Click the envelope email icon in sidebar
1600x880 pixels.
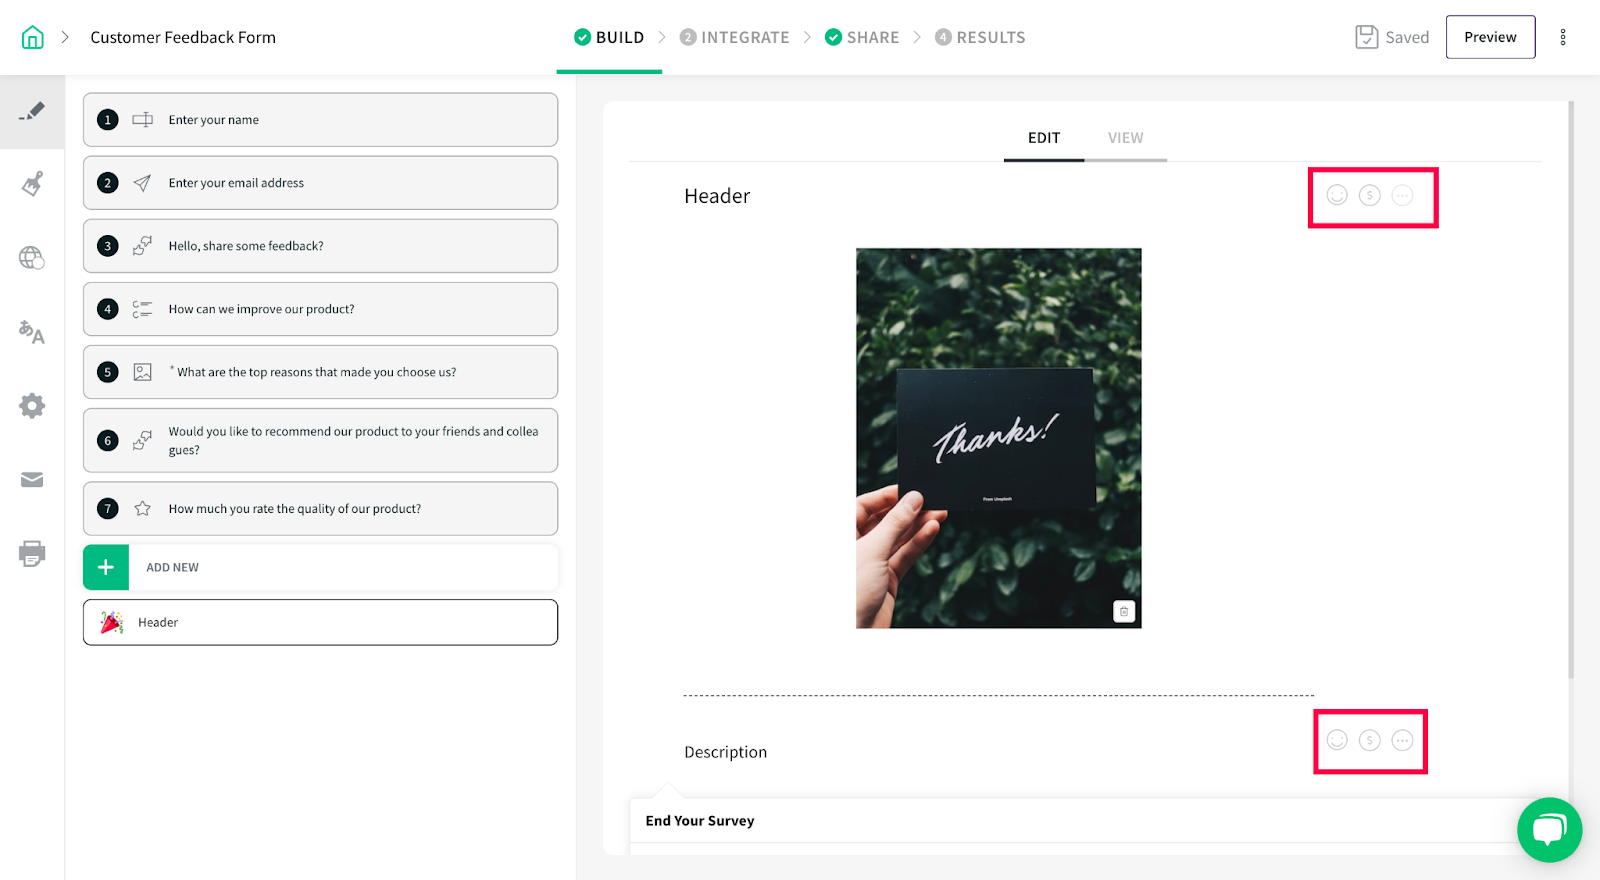[x=32, y=480]
